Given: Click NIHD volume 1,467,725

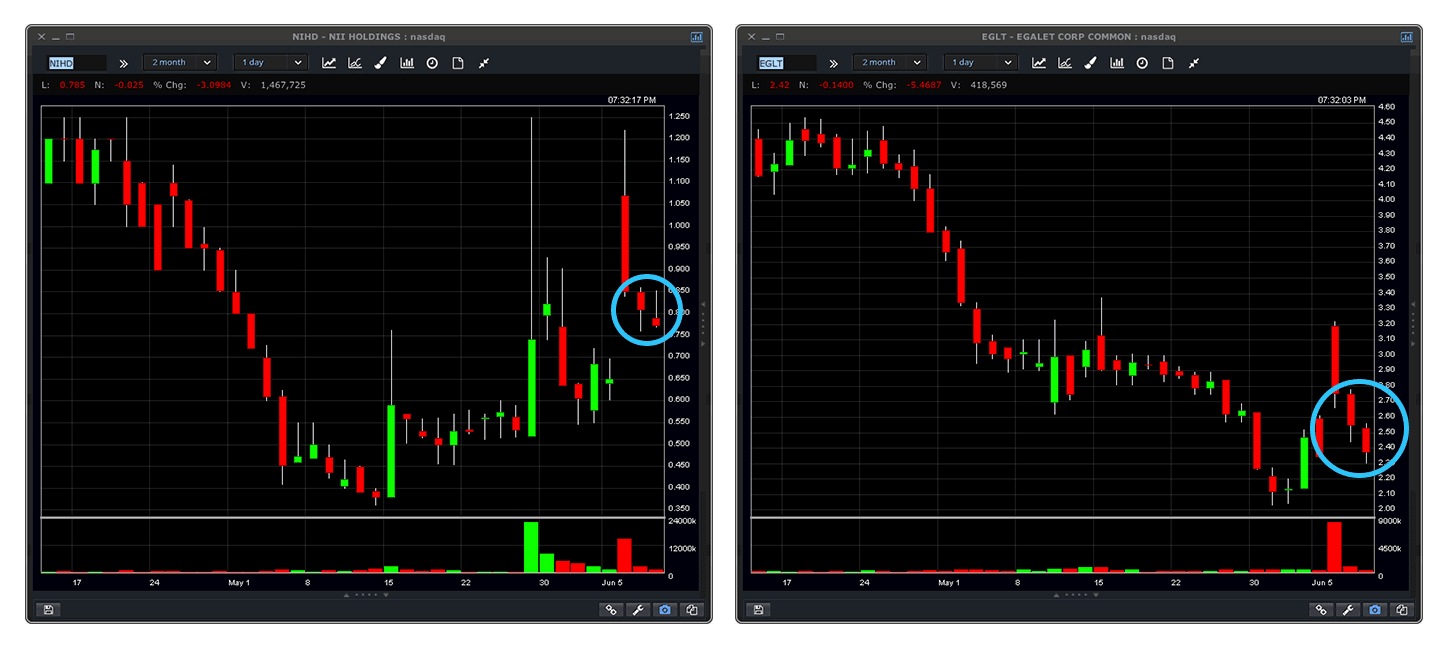Looking at the screenshot, I should (283, 85).
